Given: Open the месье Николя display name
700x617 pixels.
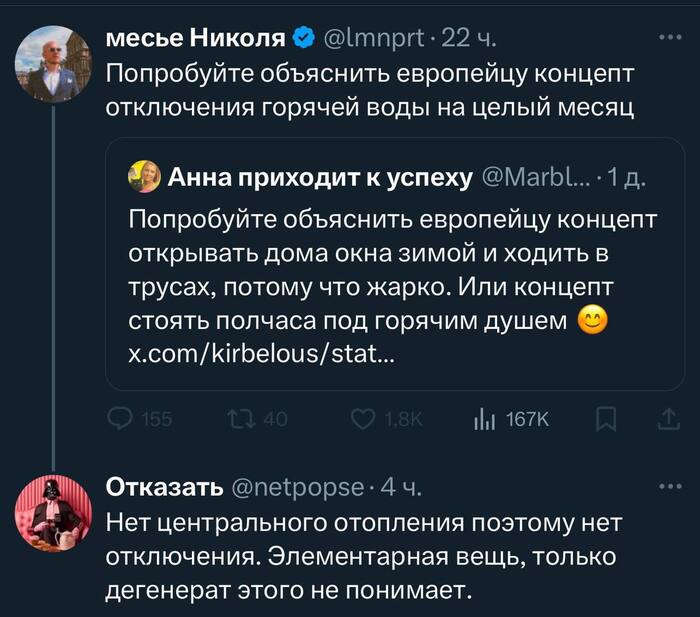Looking at the screenshot, I should click(195, 39).
